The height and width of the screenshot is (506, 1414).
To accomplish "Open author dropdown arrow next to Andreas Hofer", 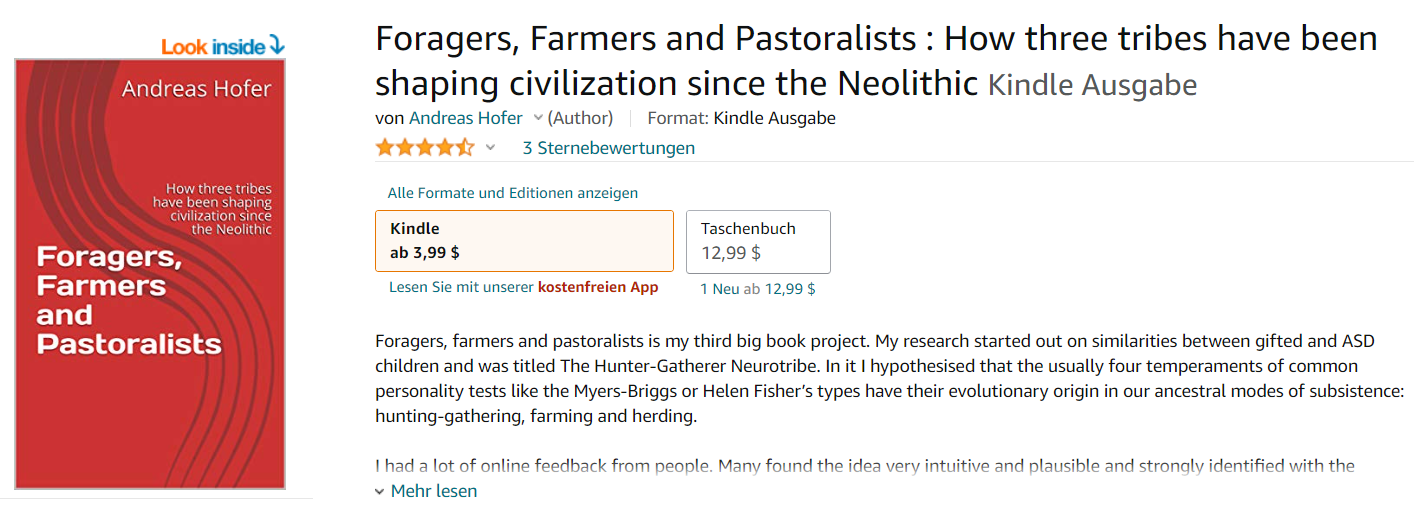I will 538,118.
